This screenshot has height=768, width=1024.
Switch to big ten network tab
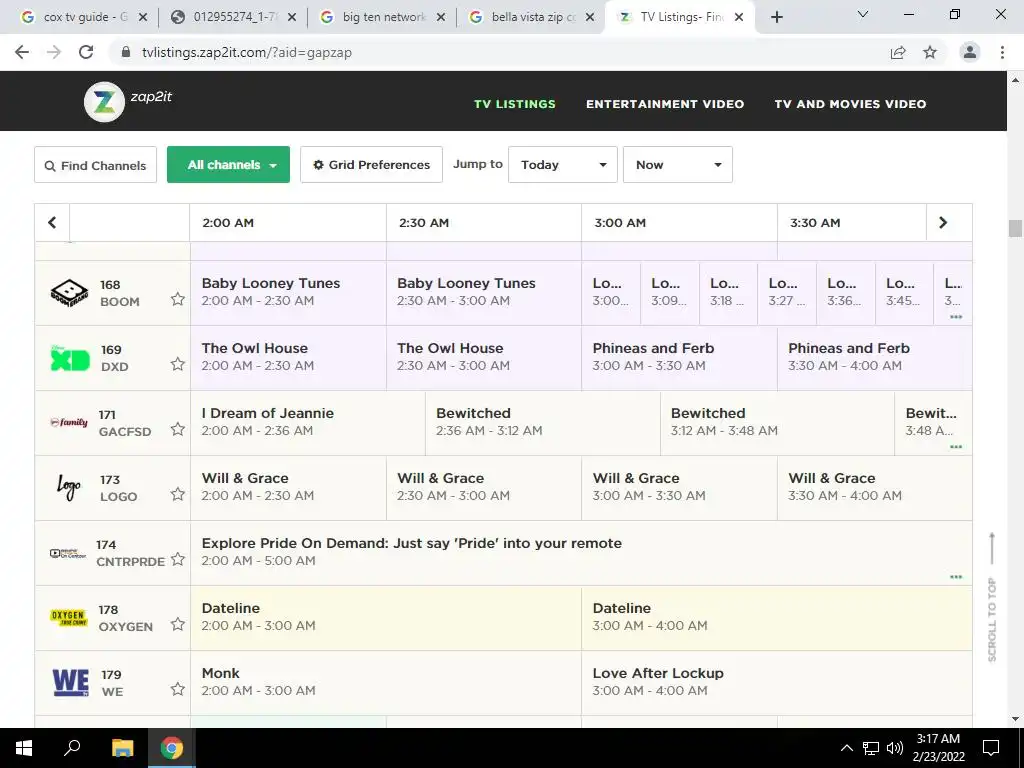(x=384, y=17)
